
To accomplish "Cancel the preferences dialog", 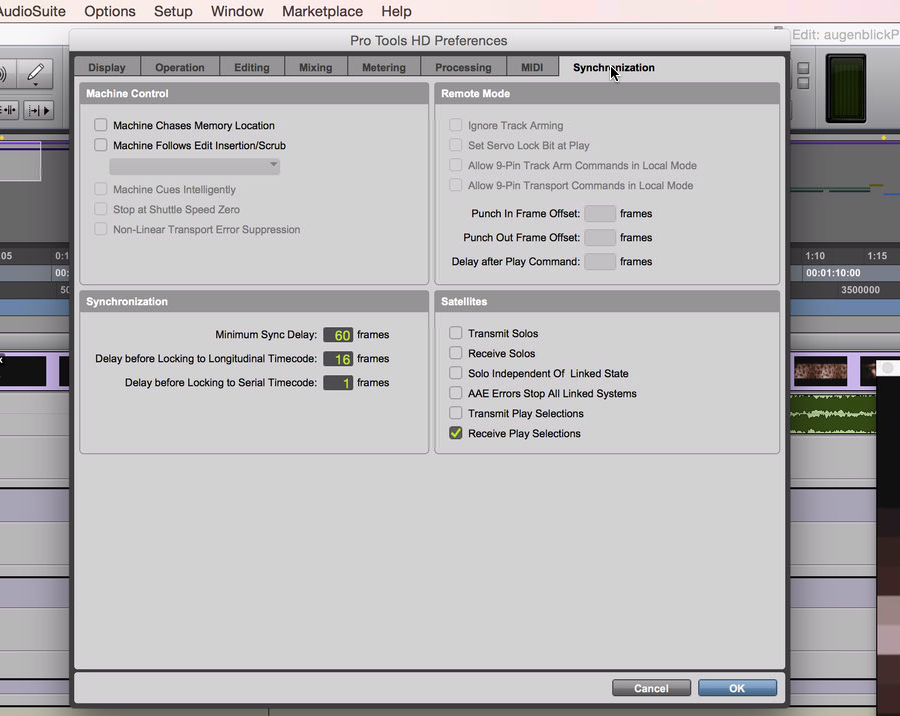I will 651,688.
